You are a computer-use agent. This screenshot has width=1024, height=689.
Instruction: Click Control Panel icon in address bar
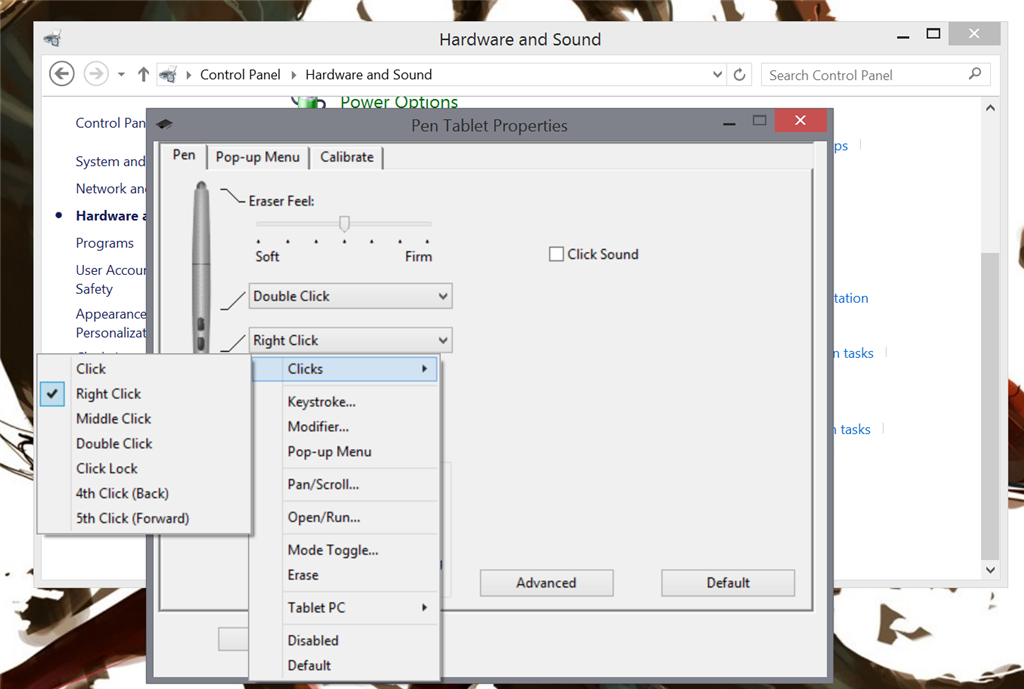click(168, 74)
